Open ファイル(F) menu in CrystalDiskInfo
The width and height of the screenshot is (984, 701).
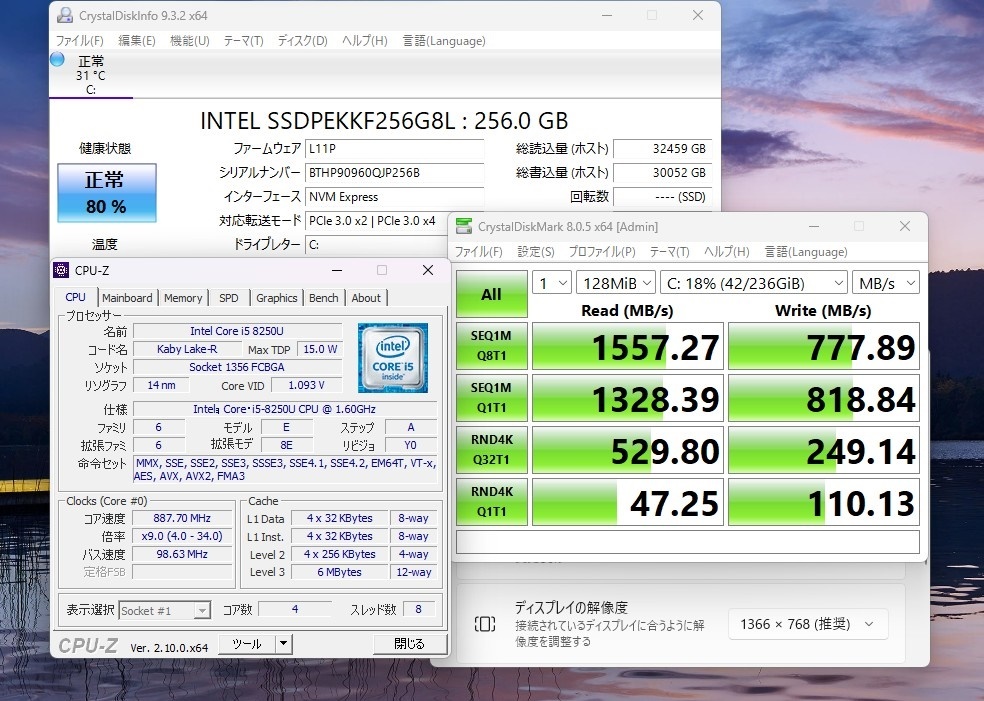click(x=80, y=41)
